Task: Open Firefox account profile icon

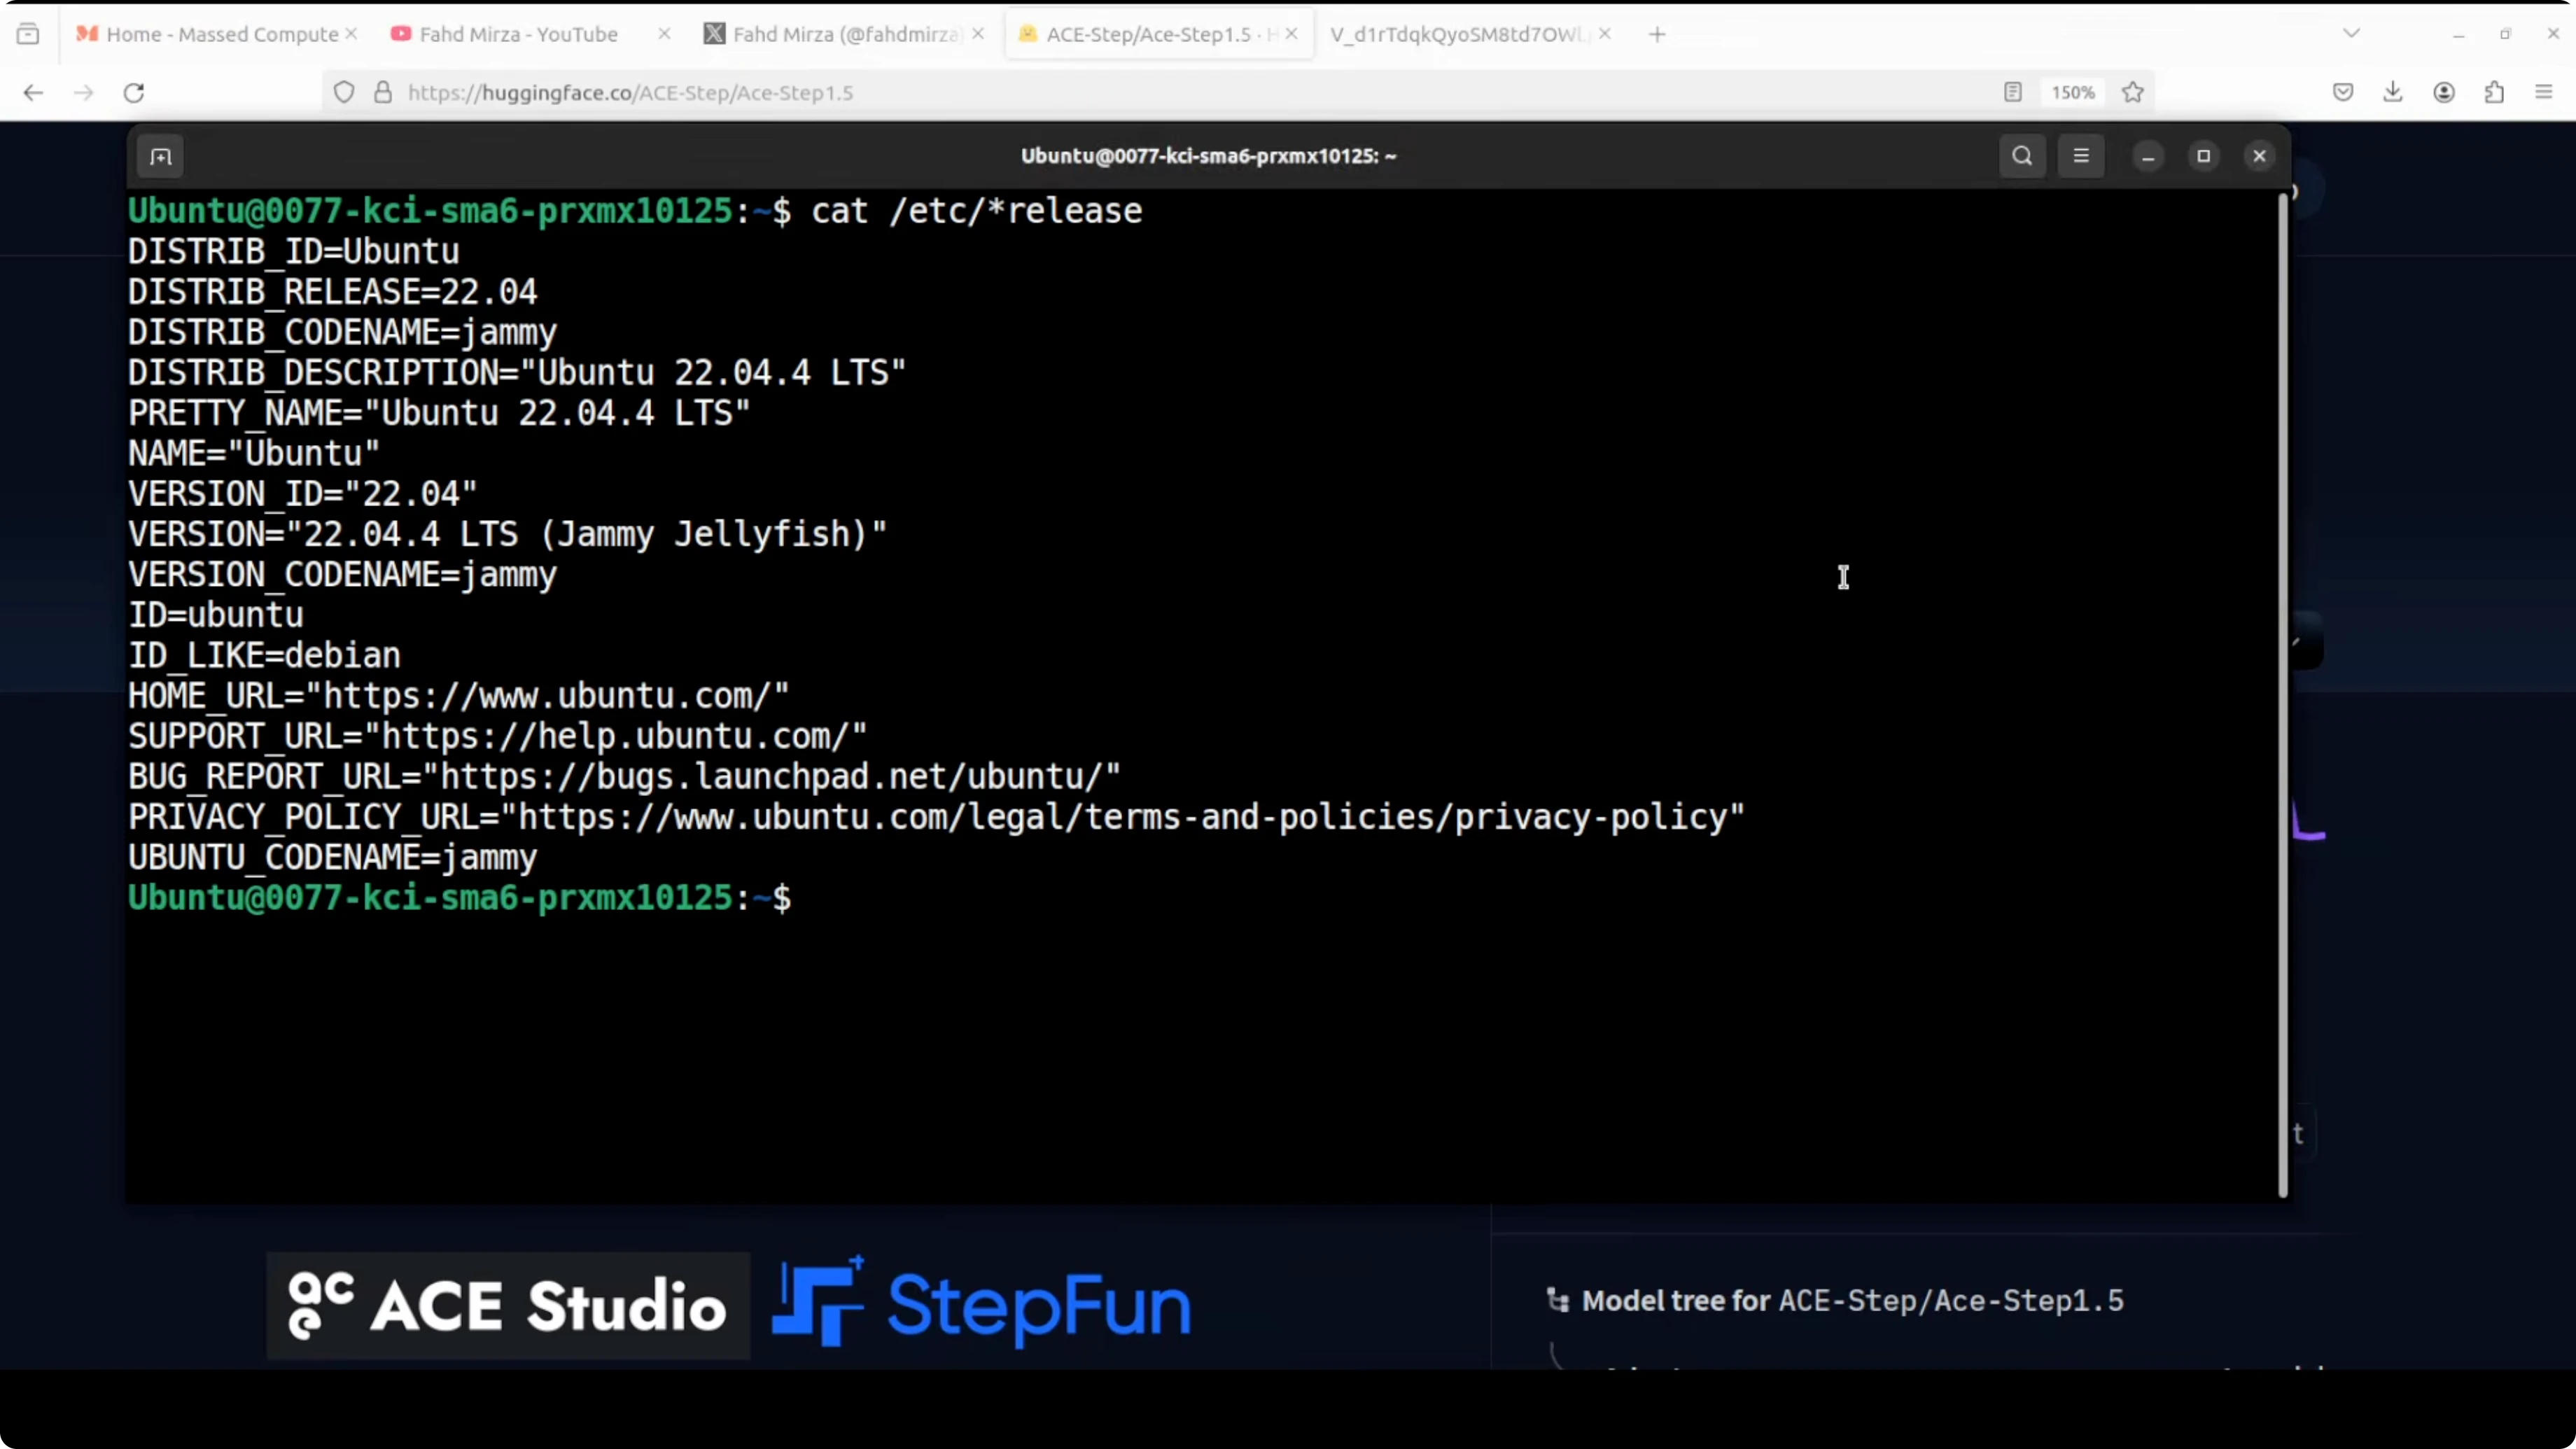Action: coord(2444,93)
